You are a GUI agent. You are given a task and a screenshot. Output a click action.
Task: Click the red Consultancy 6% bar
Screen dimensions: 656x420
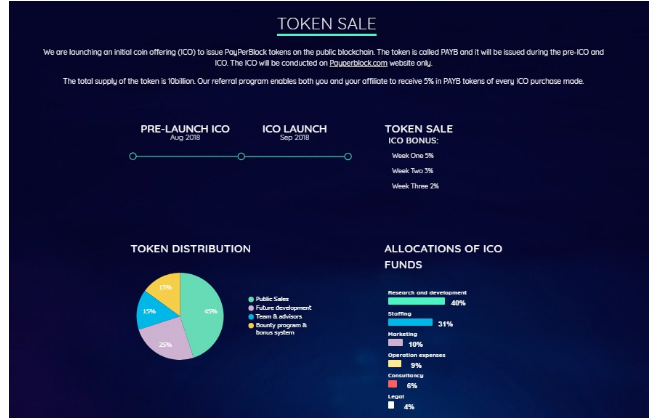pyautogui.click(x=392, y=384)
